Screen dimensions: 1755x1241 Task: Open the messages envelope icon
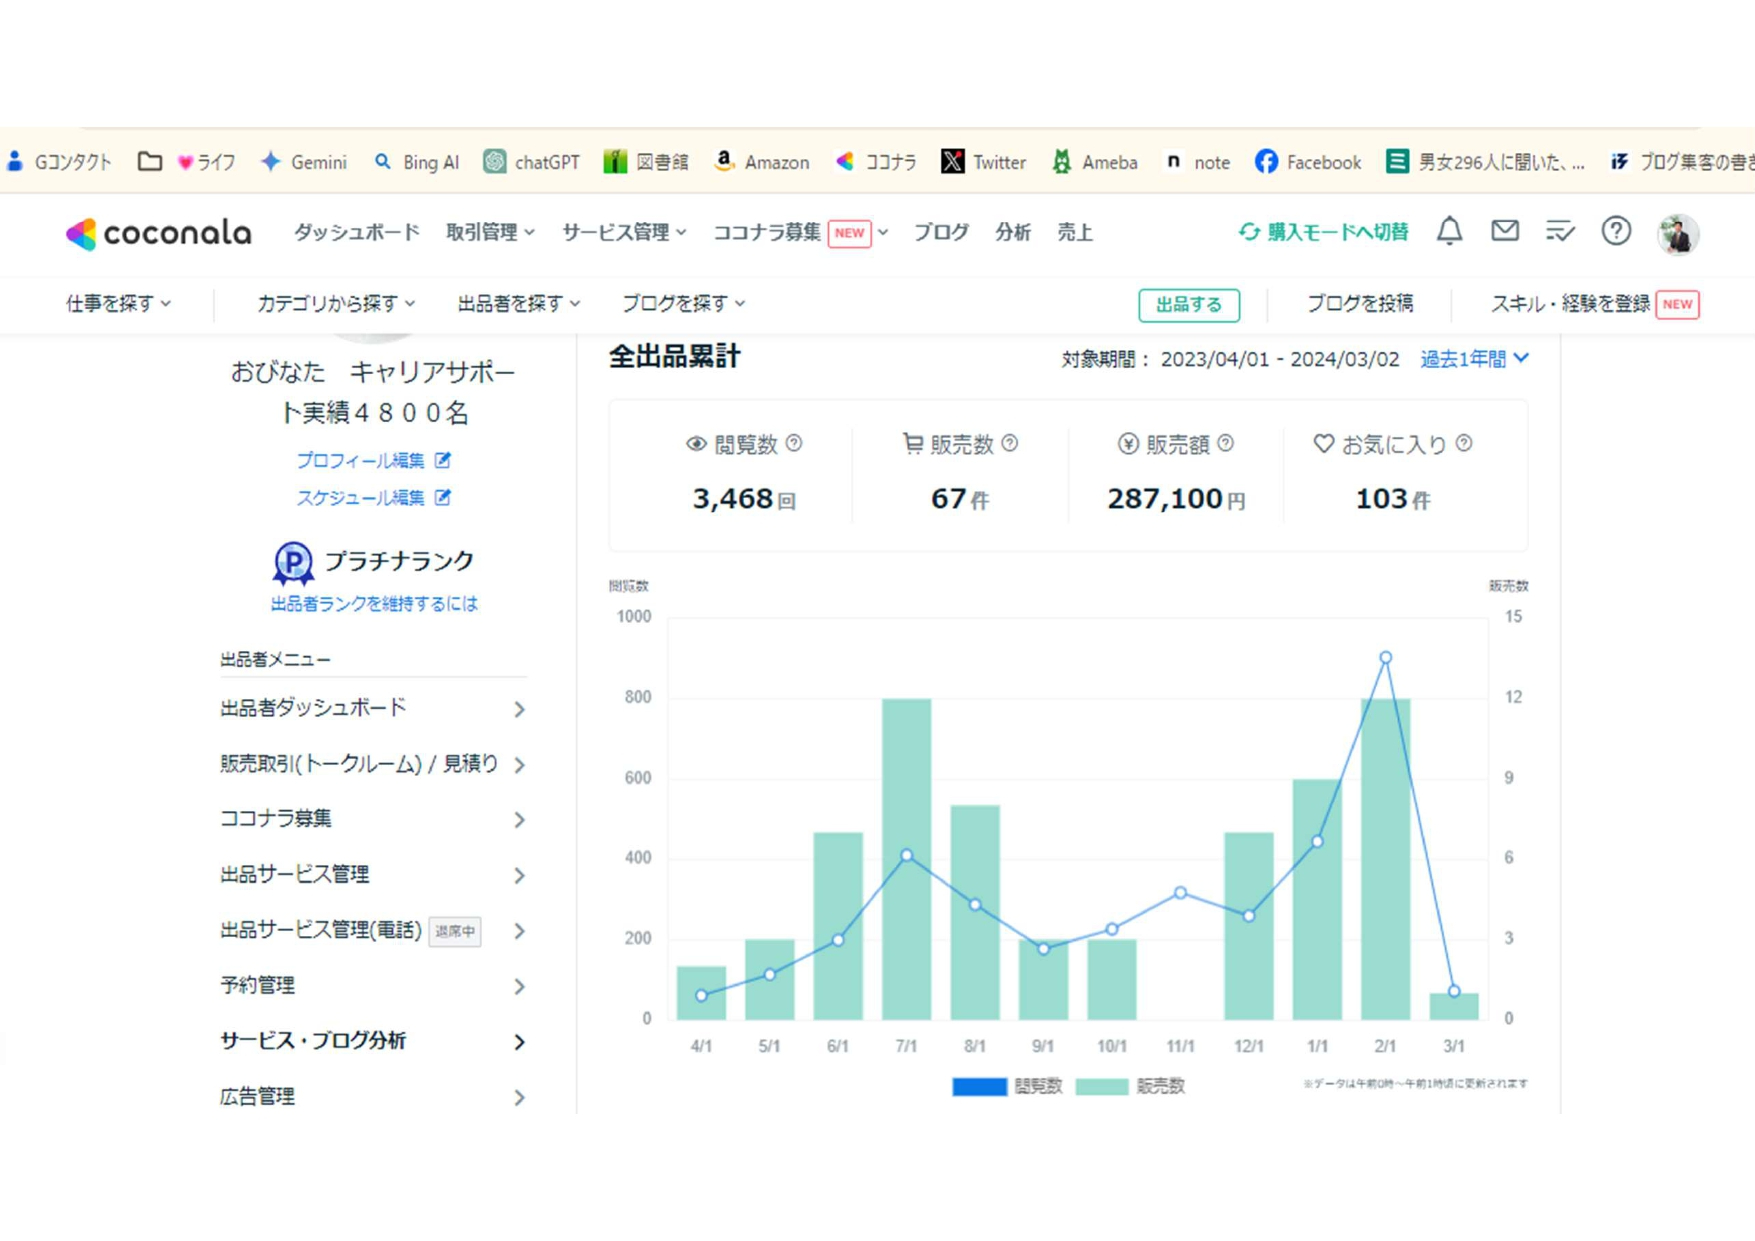click(x=1504, y=232)
